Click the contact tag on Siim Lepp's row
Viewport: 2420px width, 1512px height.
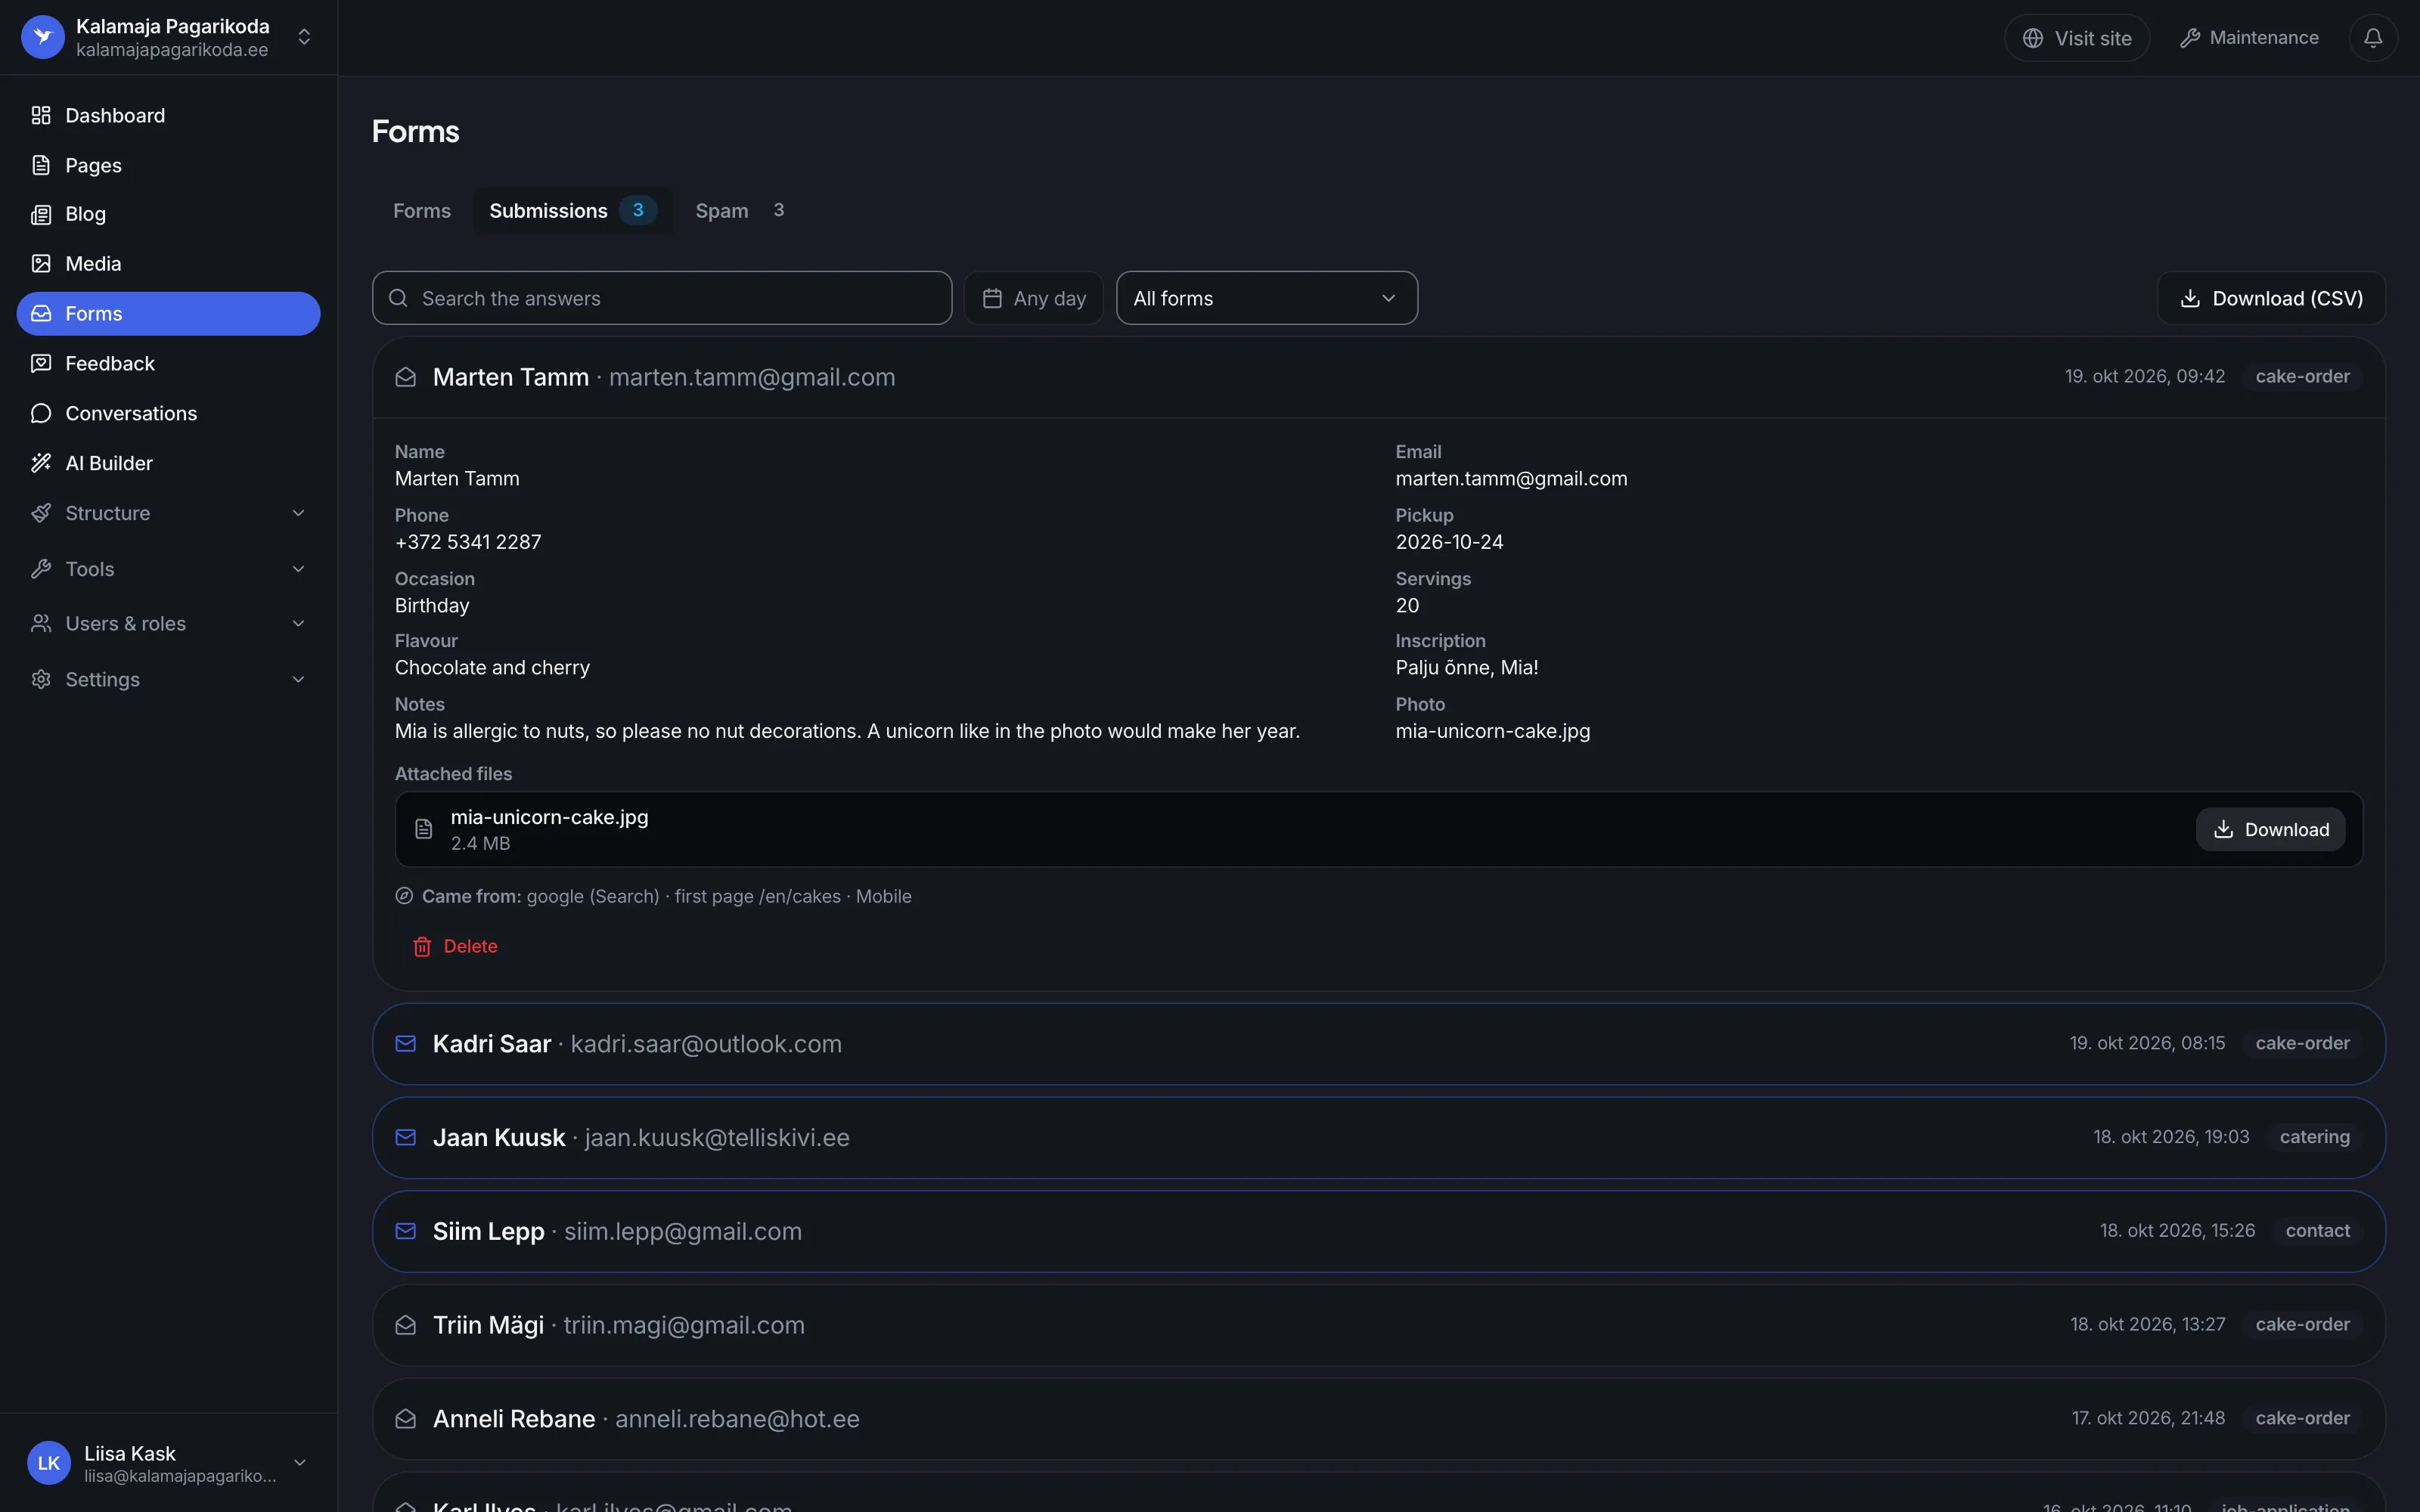[2317, 1231]
